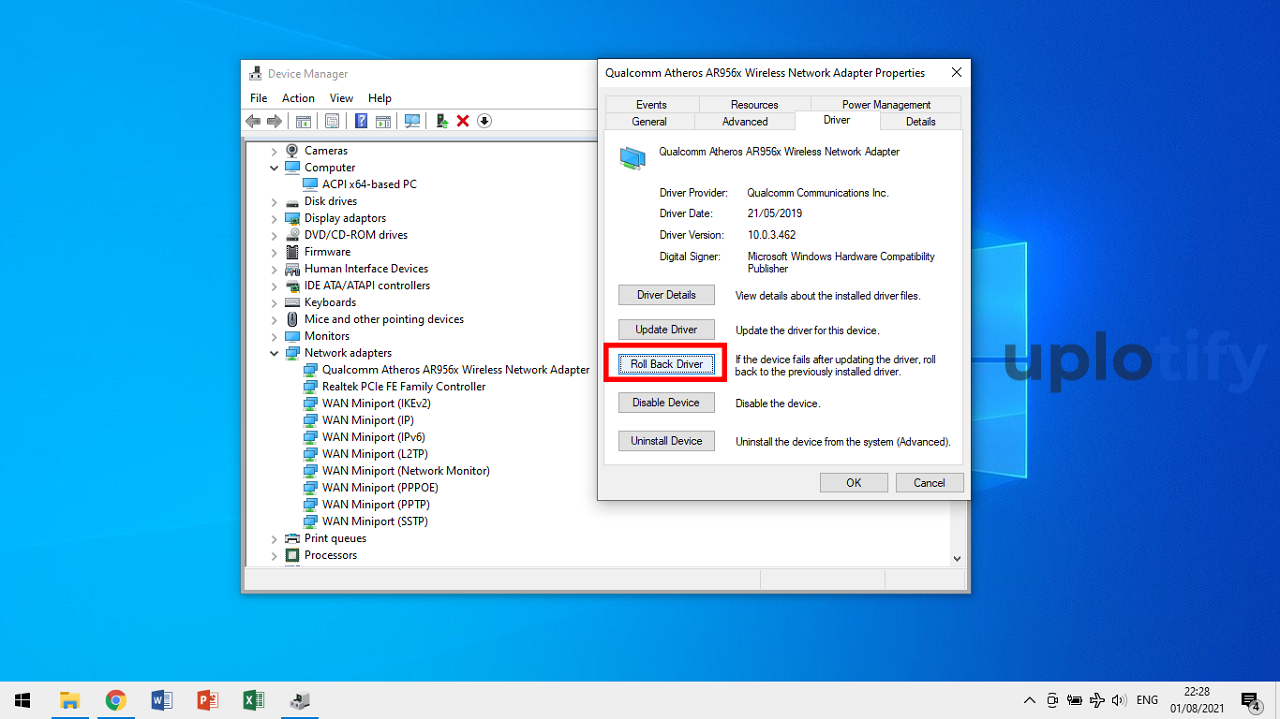The height and width of the screenshot is (719, 1280).
Task: Click the Keyboards category icon
Action: (292, 302)
